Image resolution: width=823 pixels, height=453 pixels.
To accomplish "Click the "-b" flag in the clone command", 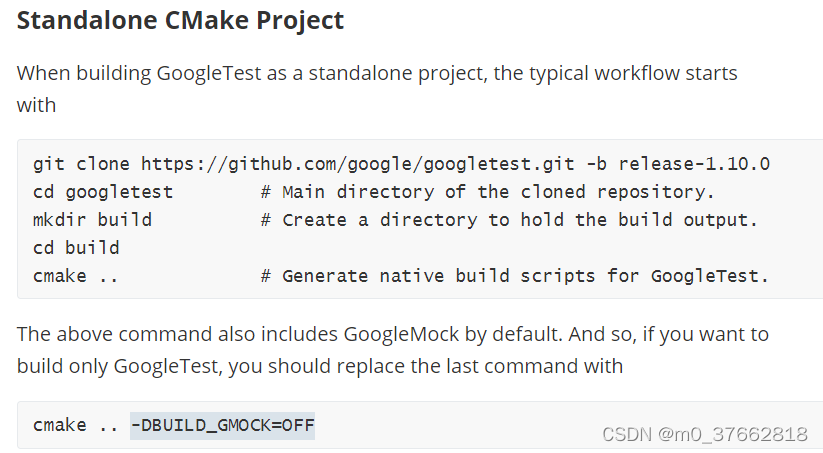I will tap(597, 164).
